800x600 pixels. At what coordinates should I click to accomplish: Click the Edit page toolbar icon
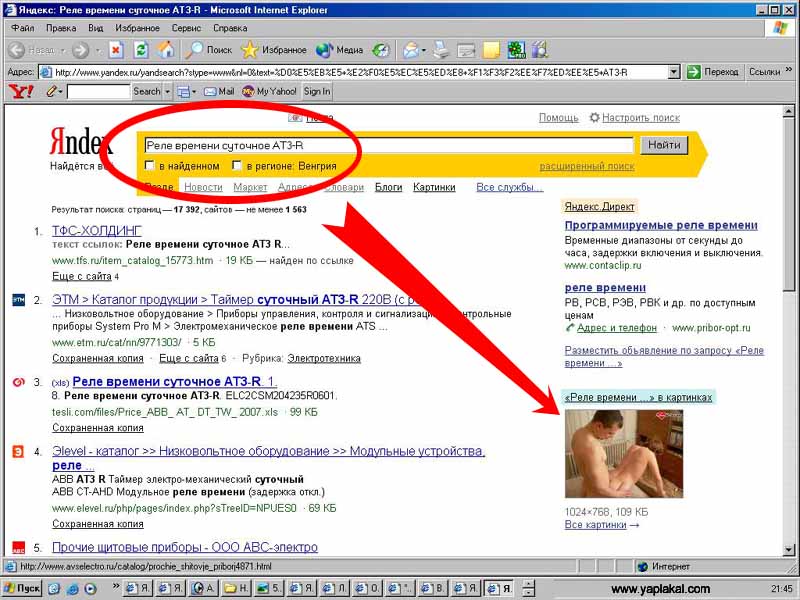(466, 50)
